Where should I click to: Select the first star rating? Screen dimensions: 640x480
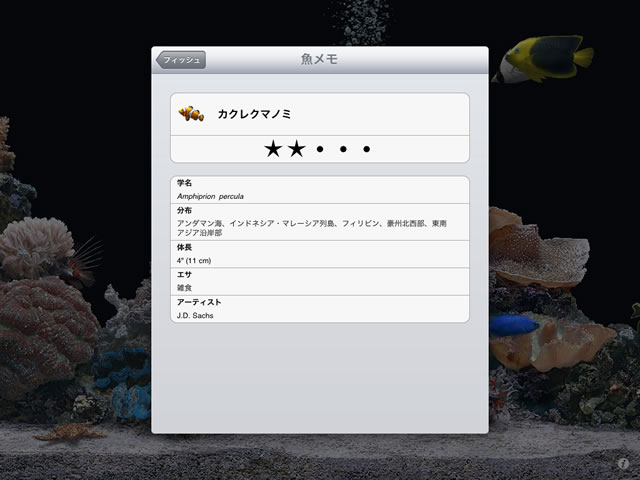click(273, 149)
